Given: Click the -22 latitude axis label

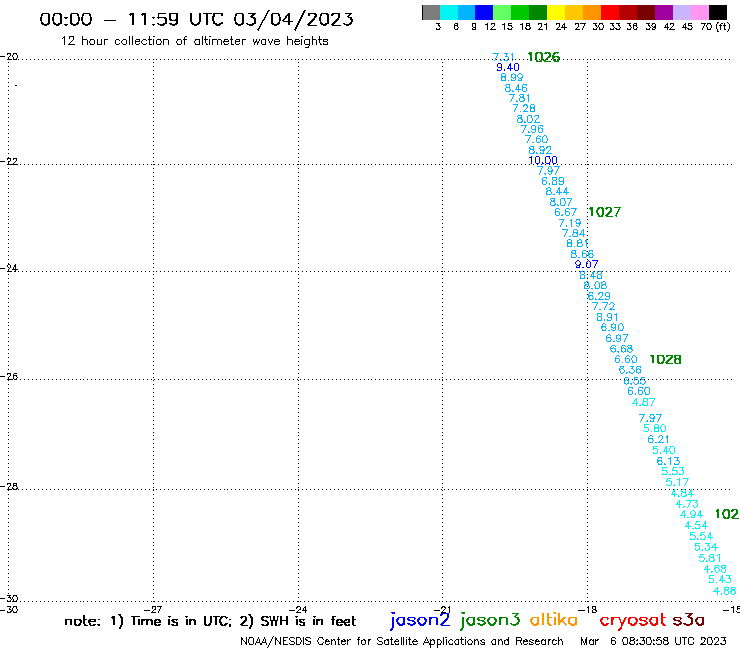Looking at the screenshot, I should (9, 161).
